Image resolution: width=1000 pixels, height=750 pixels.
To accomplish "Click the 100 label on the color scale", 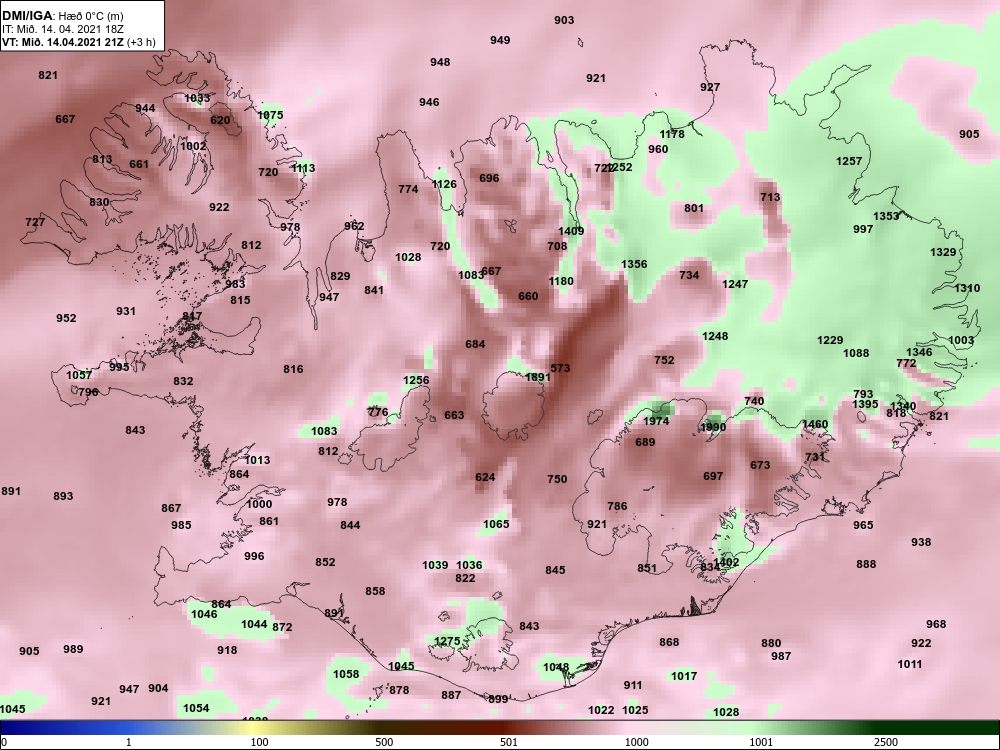I will 259,742.
